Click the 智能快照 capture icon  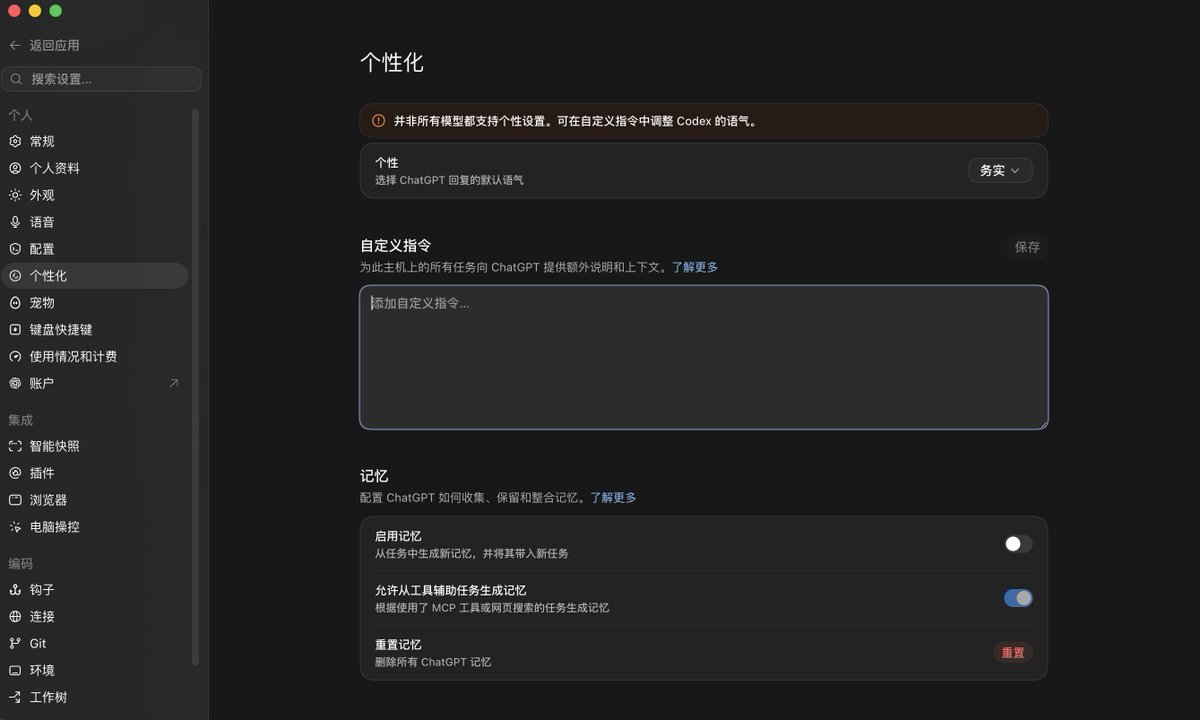(15, 446)
